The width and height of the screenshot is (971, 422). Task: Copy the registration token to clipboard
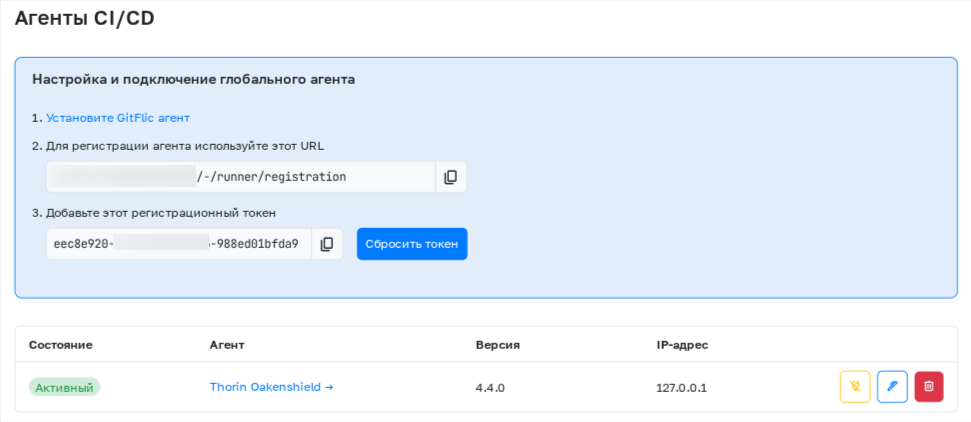tap(327, 244)
